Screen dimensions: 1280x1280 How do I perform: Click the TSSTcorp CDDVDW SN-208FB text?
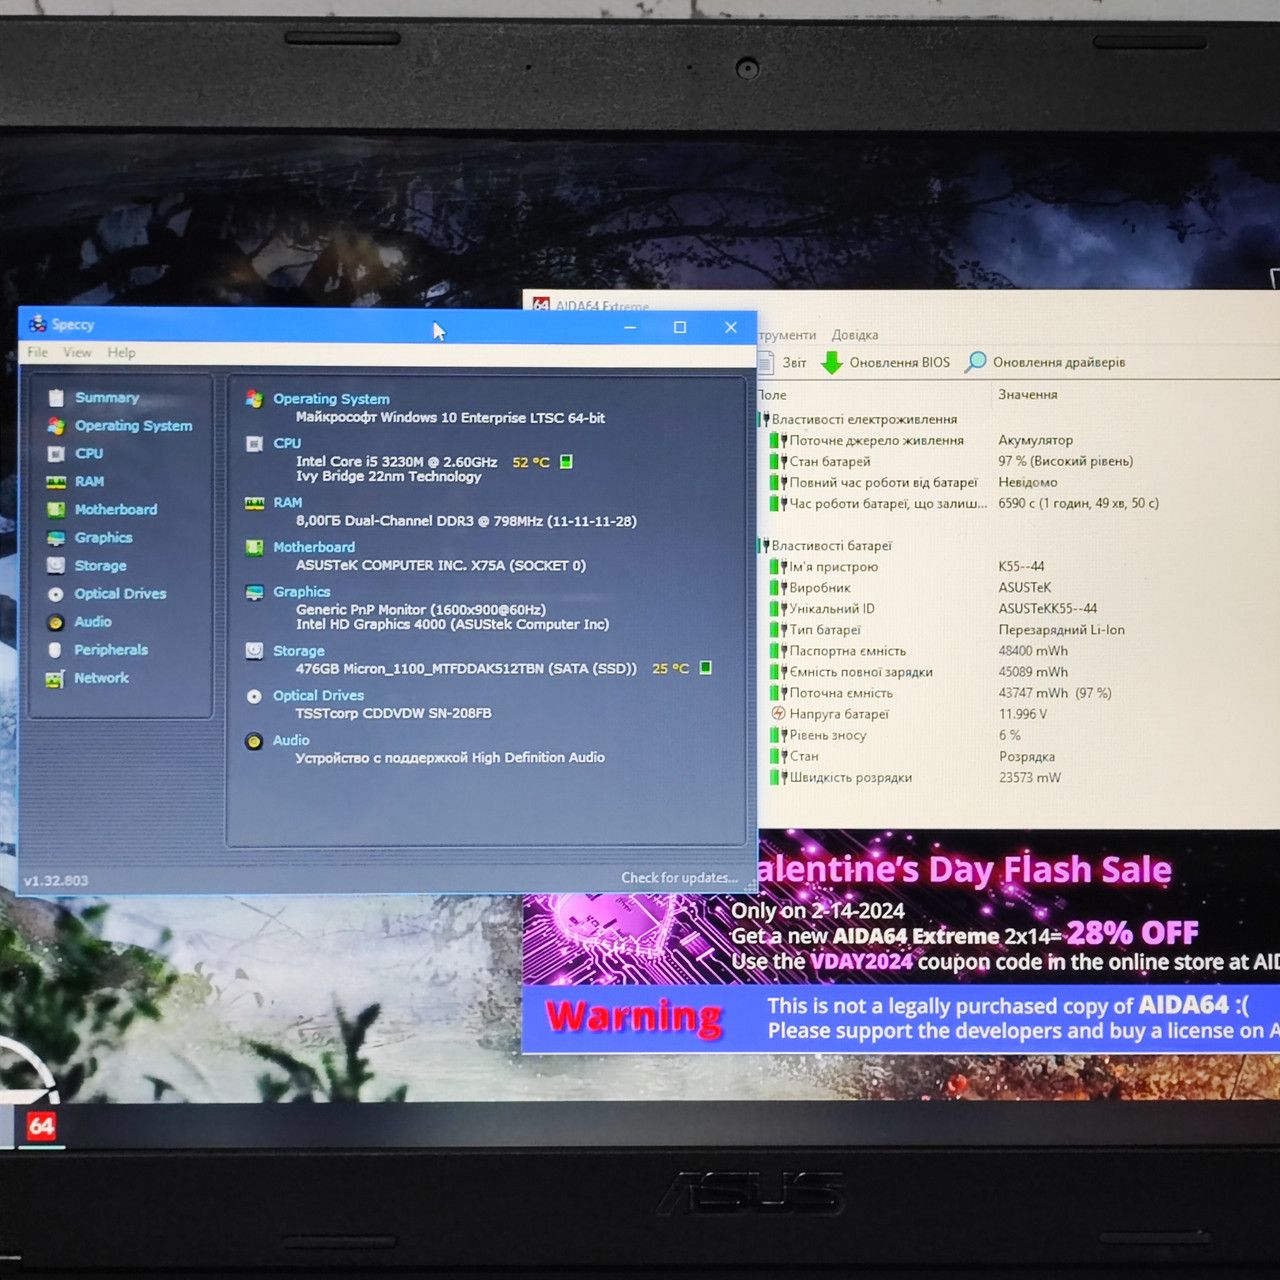pos(393,714)
